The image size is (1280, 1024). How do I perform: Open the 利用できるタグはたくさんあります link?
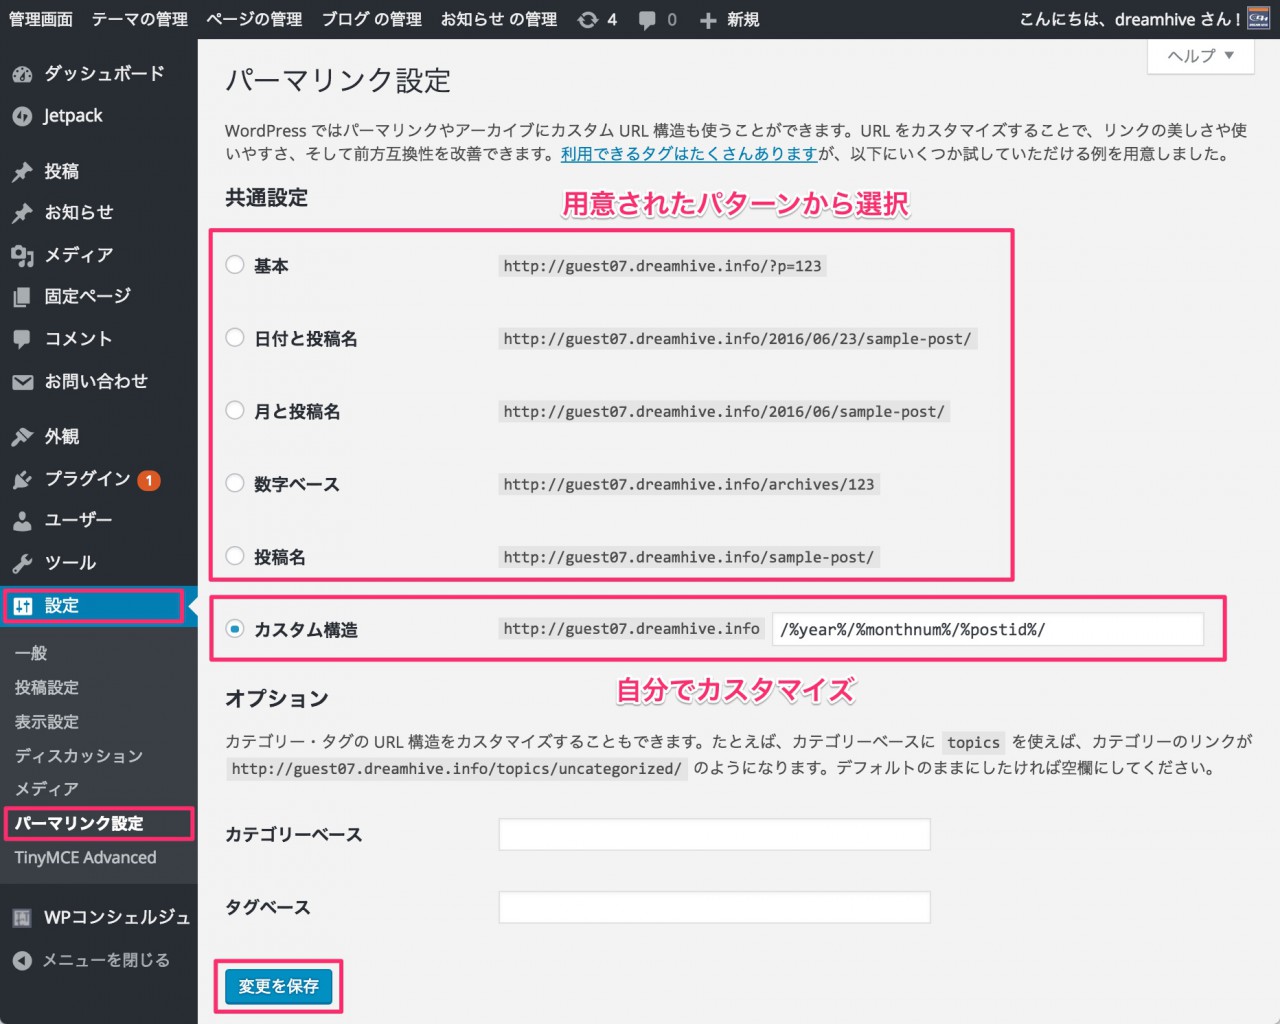(689, 154)
